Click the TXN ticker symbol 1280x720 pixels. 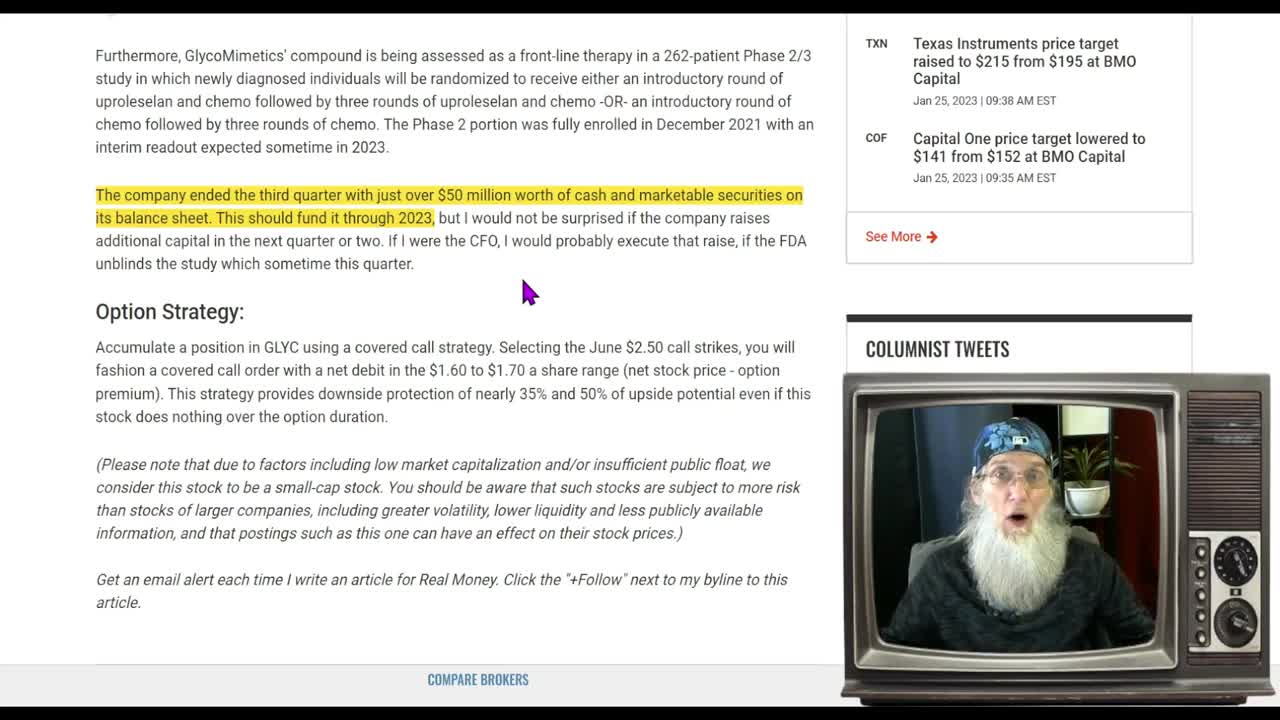click(876, 44)
